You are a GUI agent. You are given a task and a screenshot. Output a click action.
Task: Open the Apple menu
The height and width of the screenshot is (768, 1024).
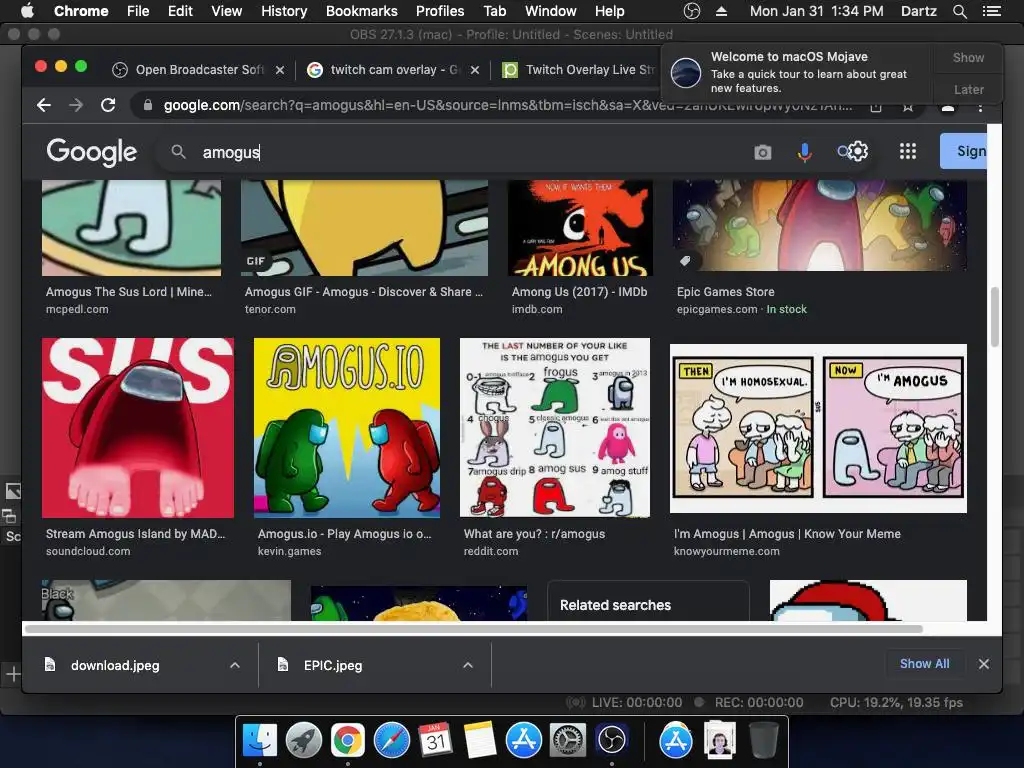coord(27,11)
